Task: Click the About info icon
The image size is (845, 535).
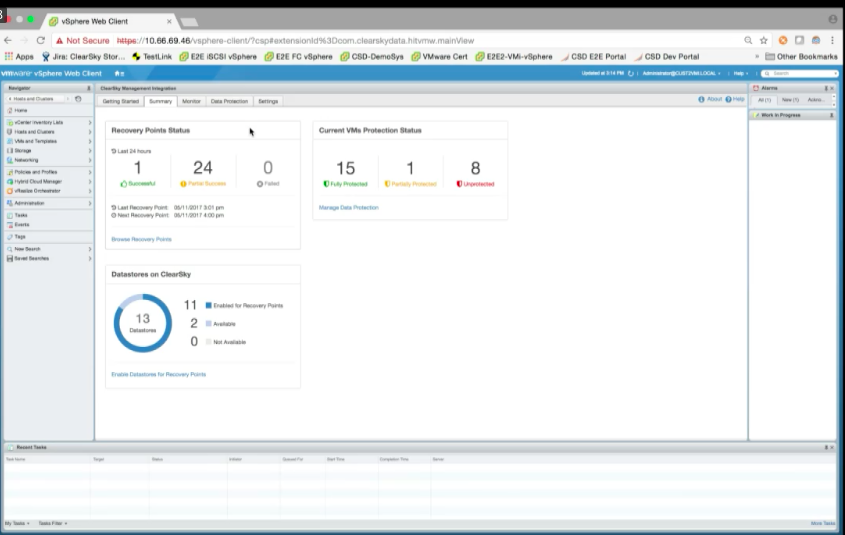Action: click(x=701, y=99)
